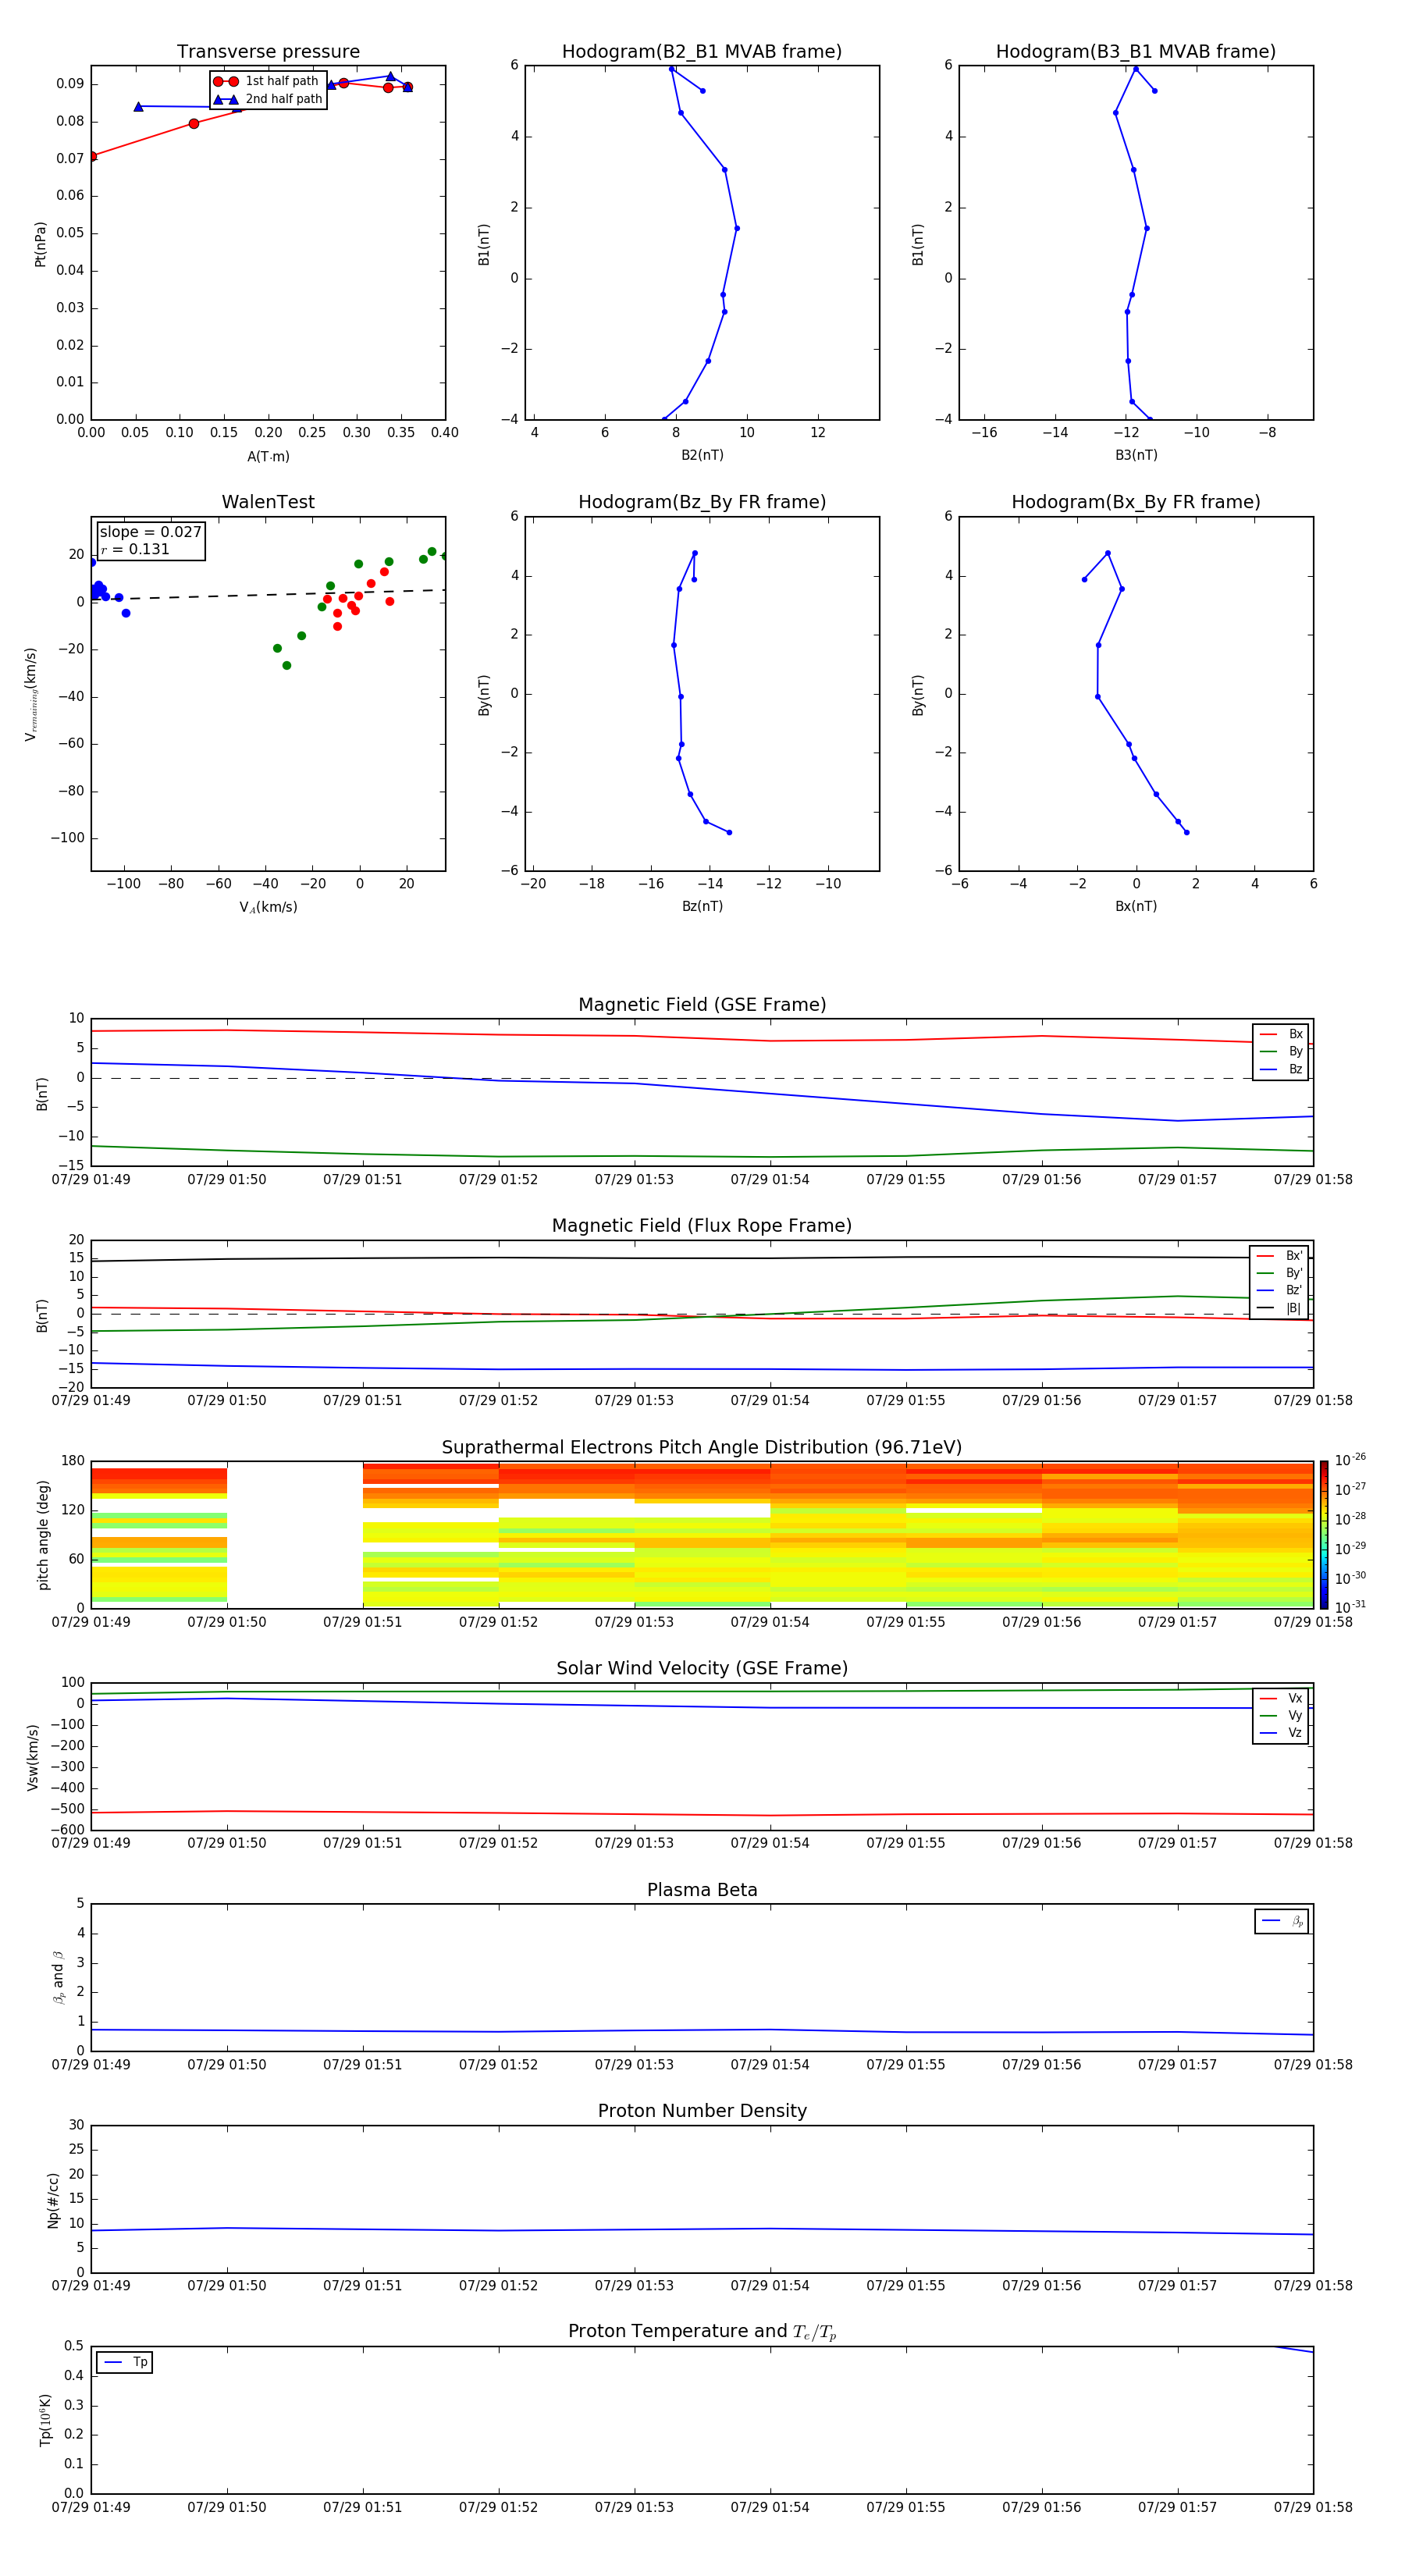
Task: Click the "V_remaining(km/s)" y-axis label
Action: pyautogui.click(x=31, y=694)
